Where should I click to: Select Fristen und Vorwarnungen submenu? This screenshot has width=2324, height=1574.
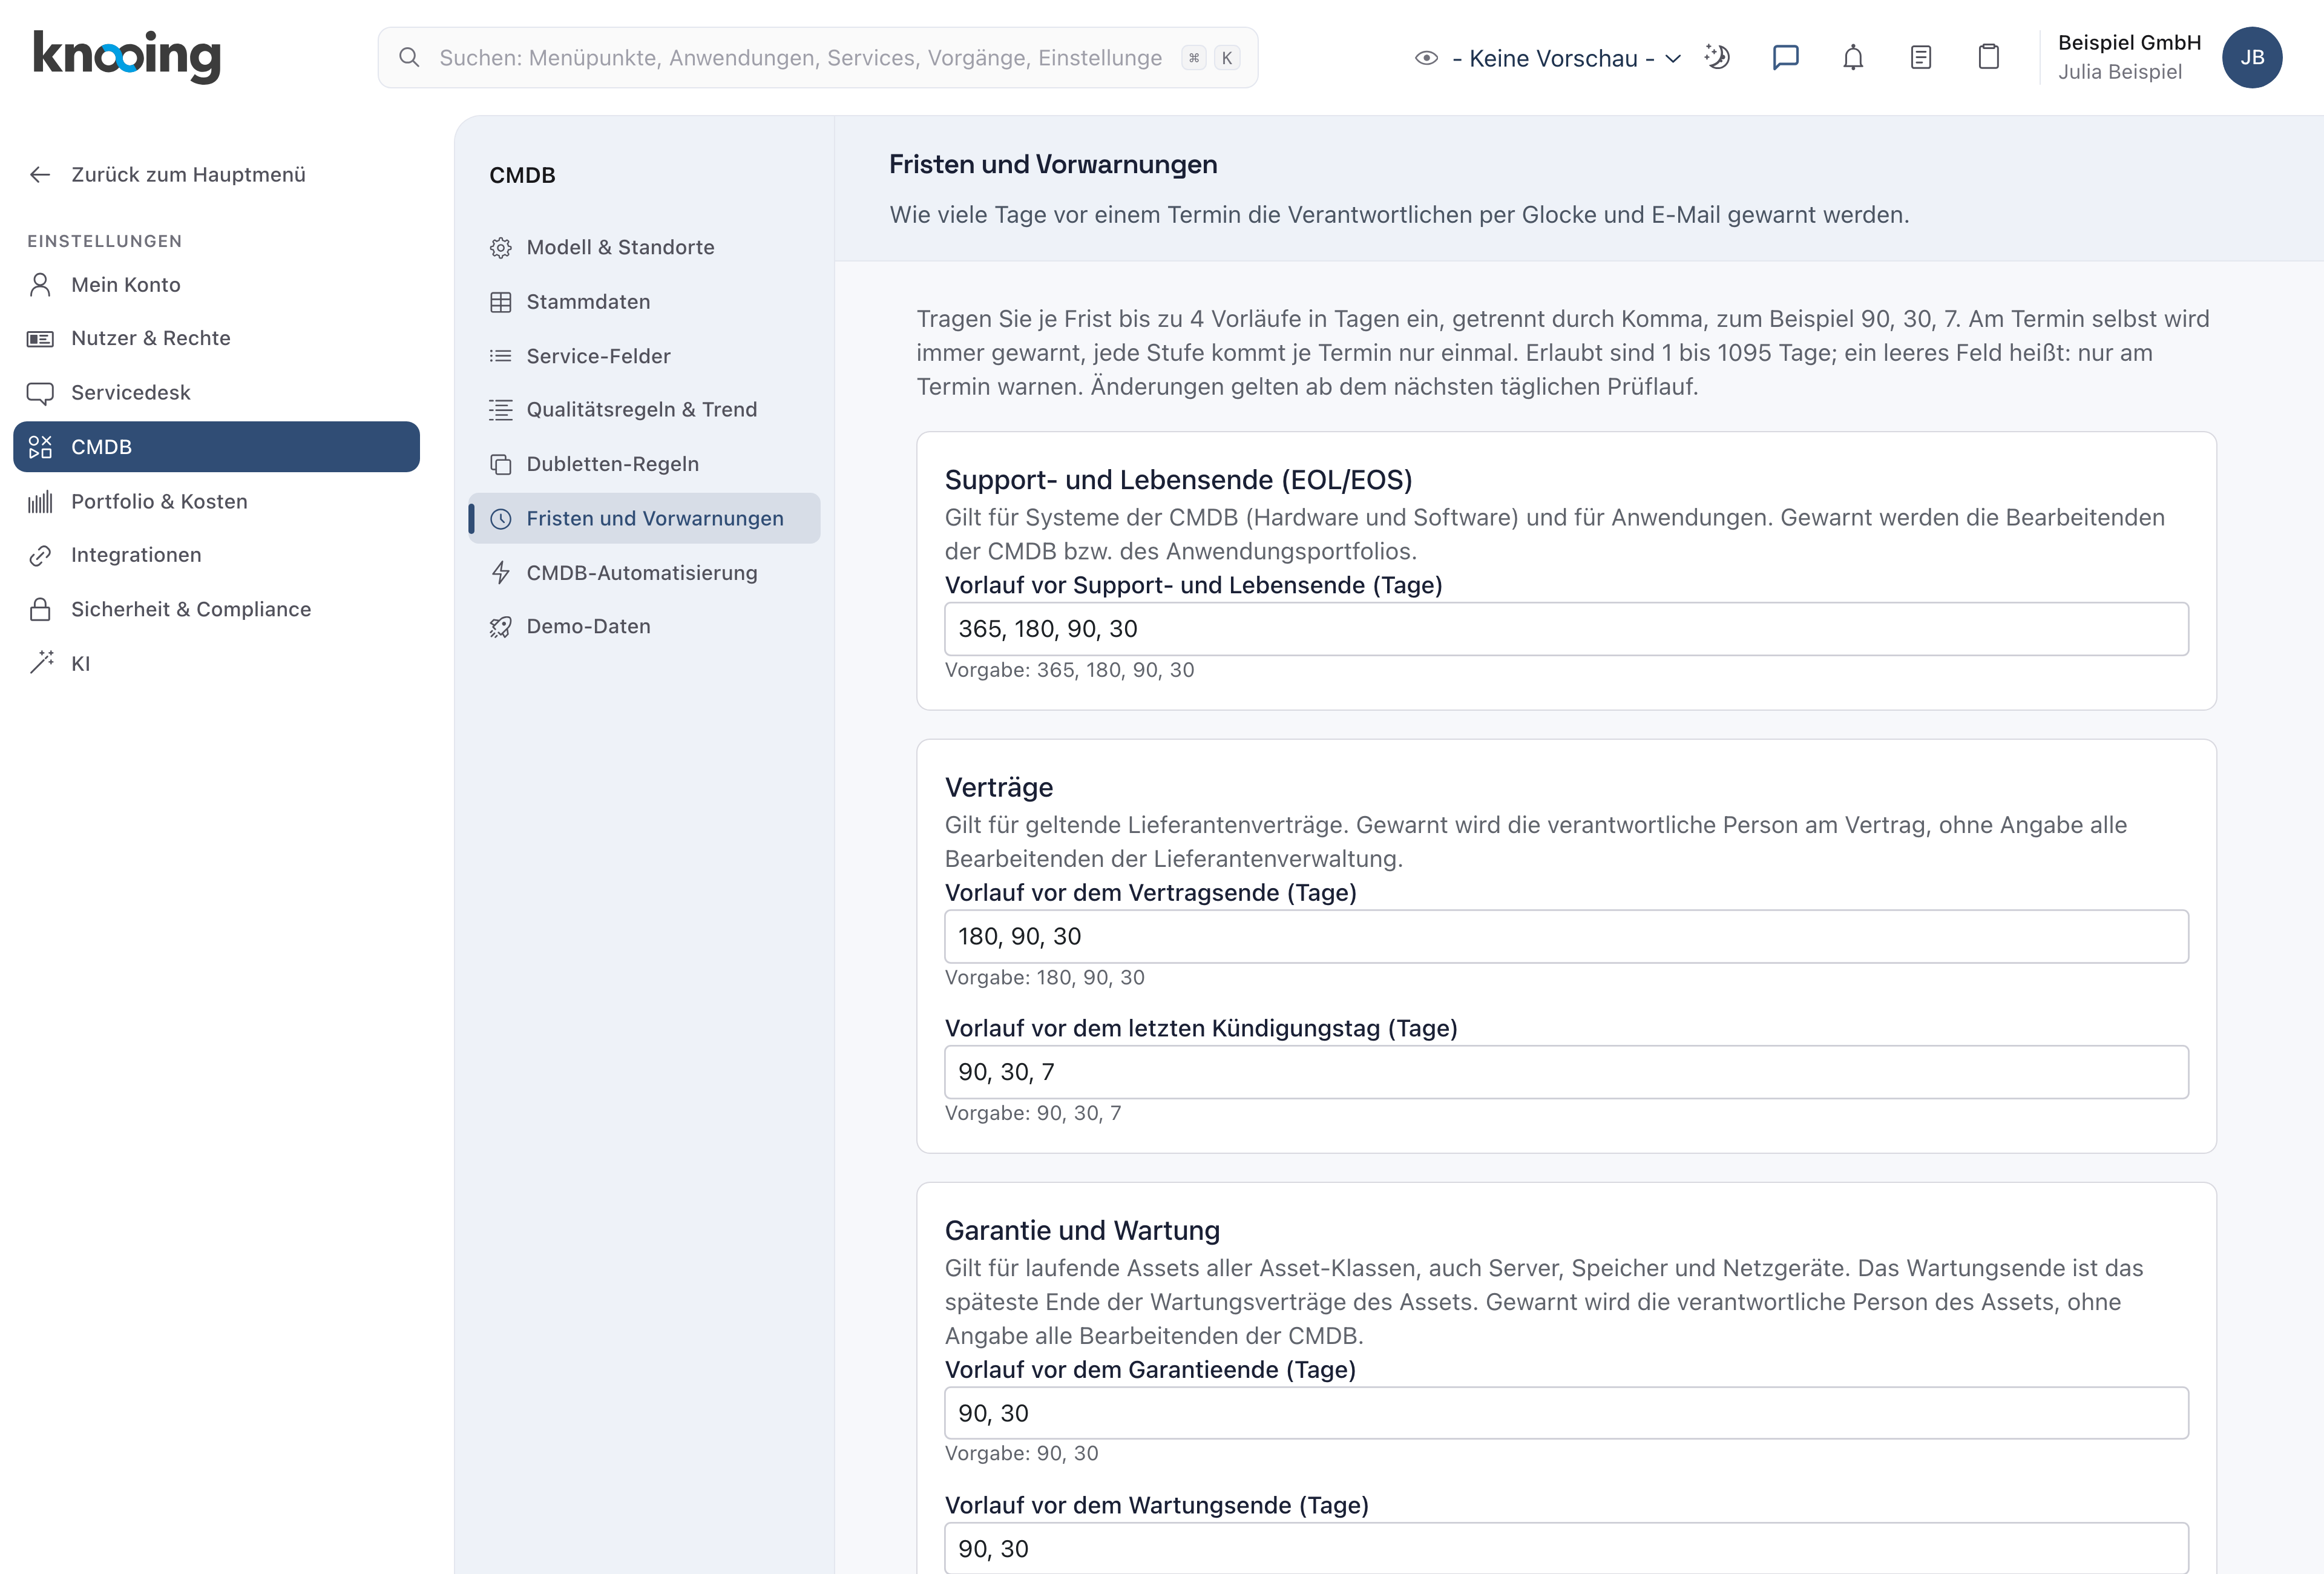[x=645, y=518]
